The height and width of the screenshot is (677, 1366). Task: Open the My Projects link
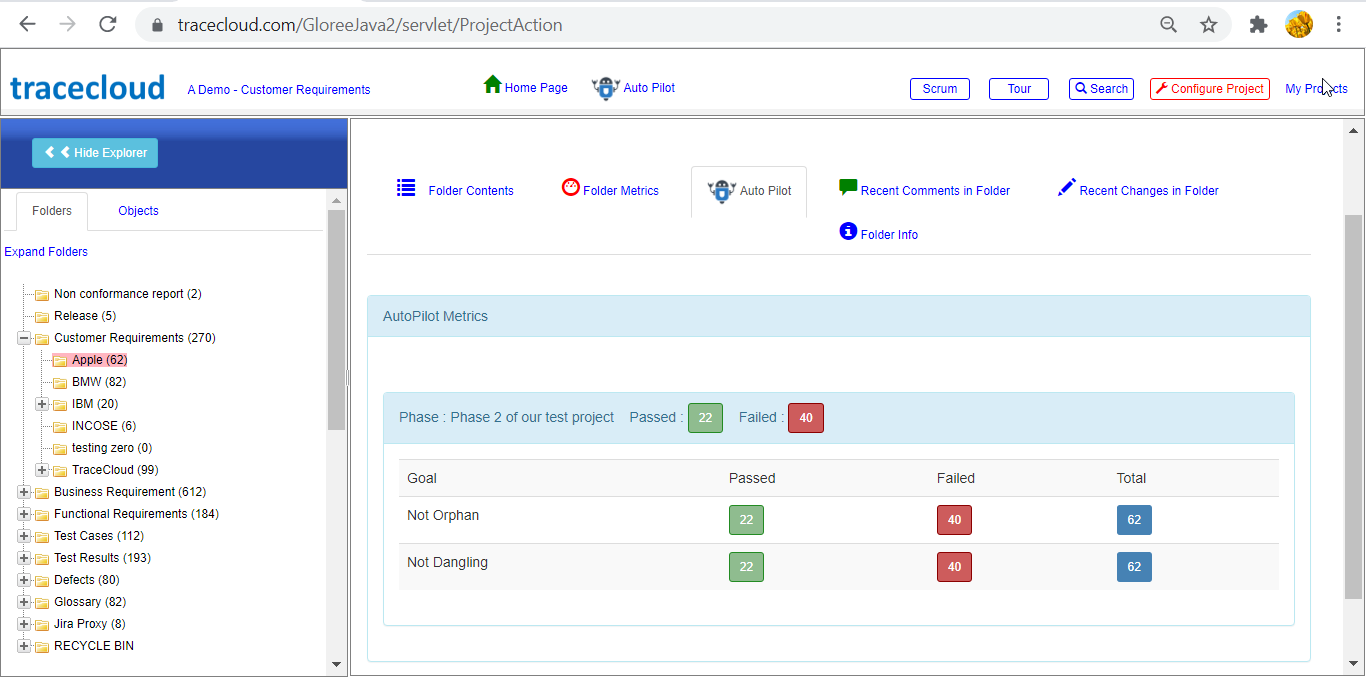click(1316, 89)
